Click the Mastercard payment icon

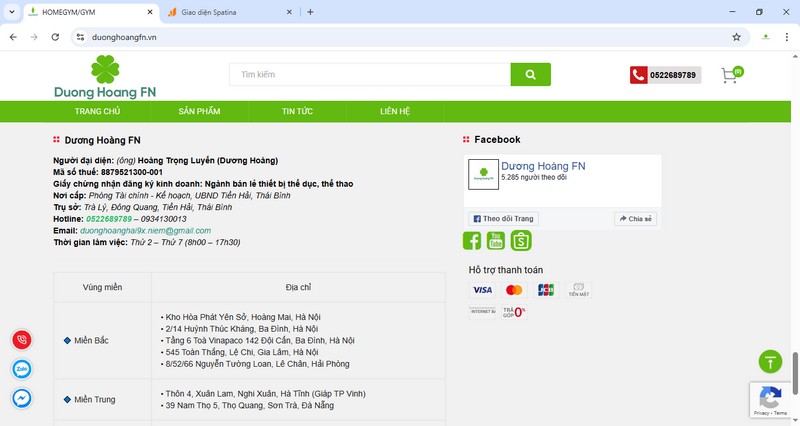514,290
